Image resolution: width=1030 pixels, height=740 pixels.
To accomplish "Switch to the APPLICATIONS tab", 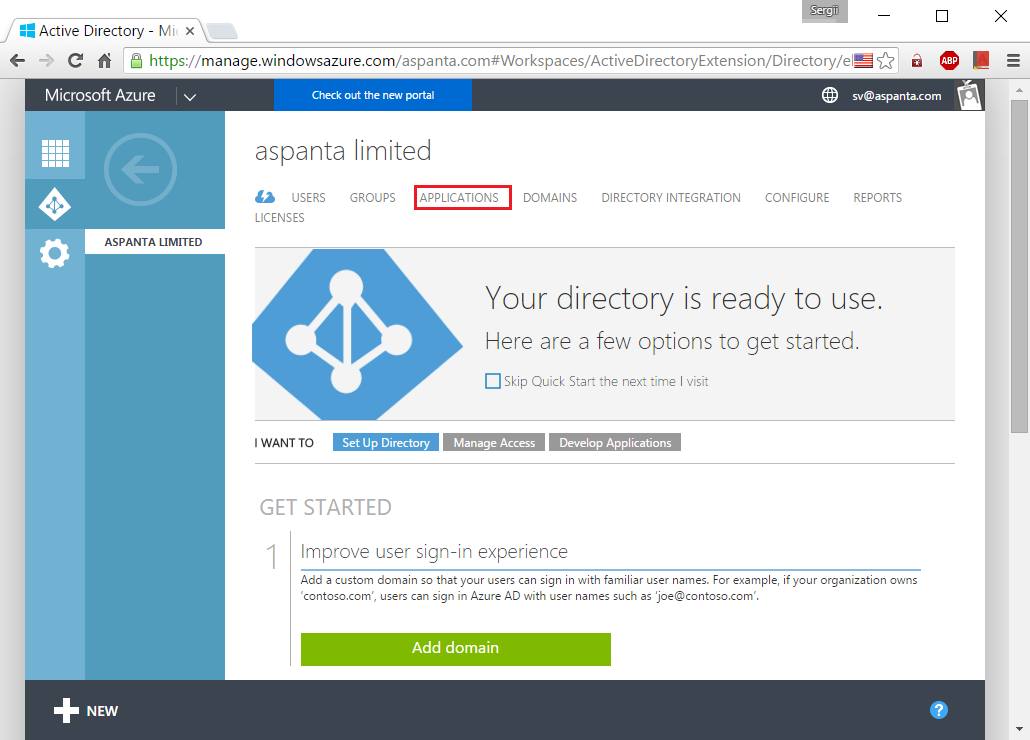I will click(462, 197).
